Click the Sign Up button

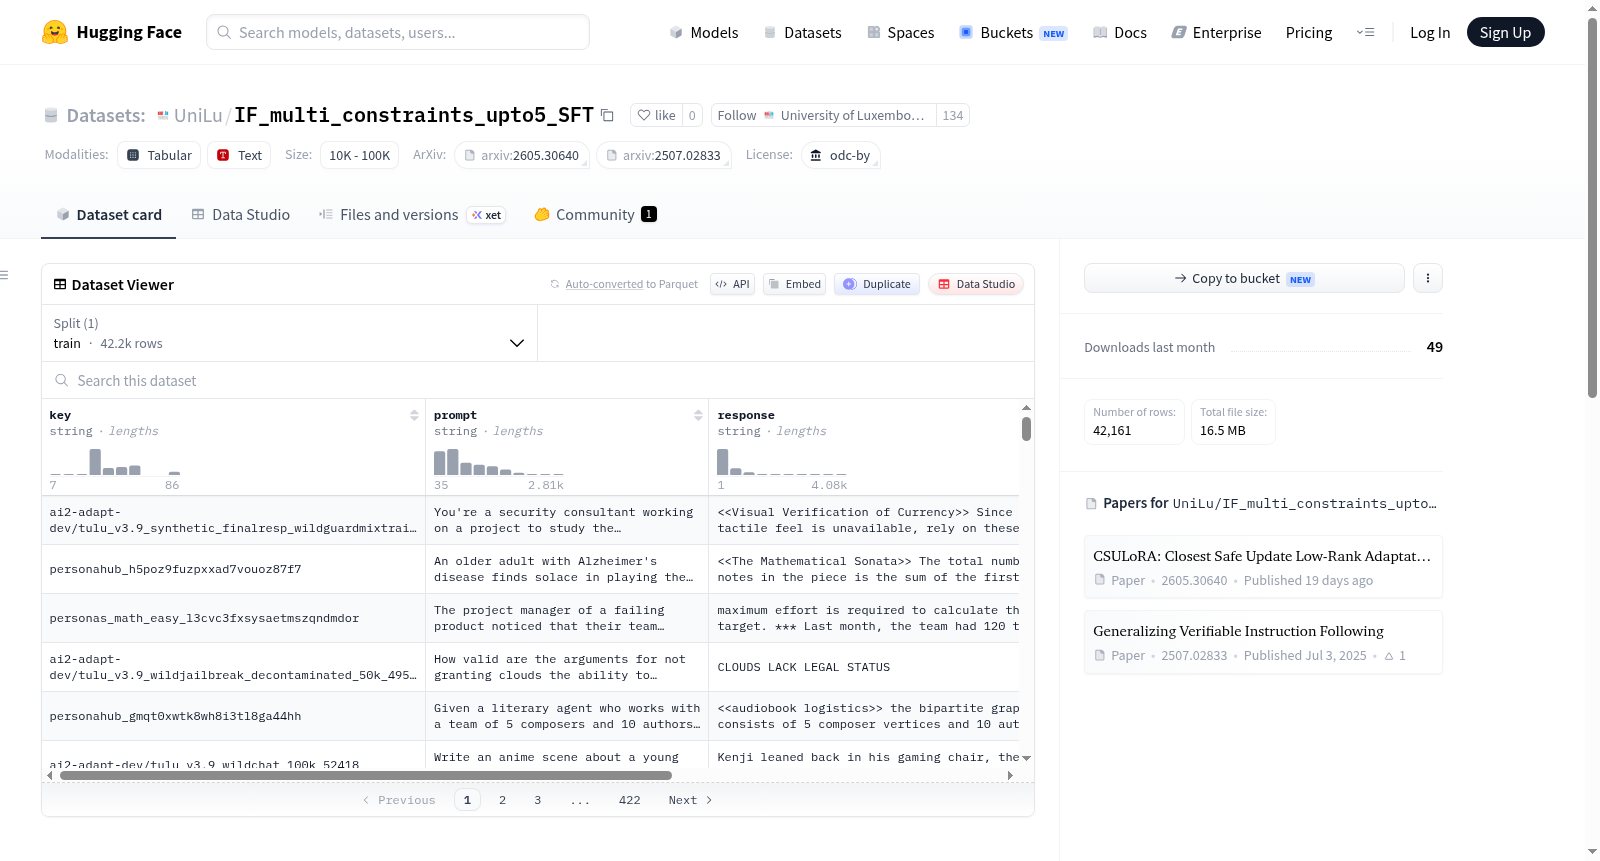[1505, 32]
